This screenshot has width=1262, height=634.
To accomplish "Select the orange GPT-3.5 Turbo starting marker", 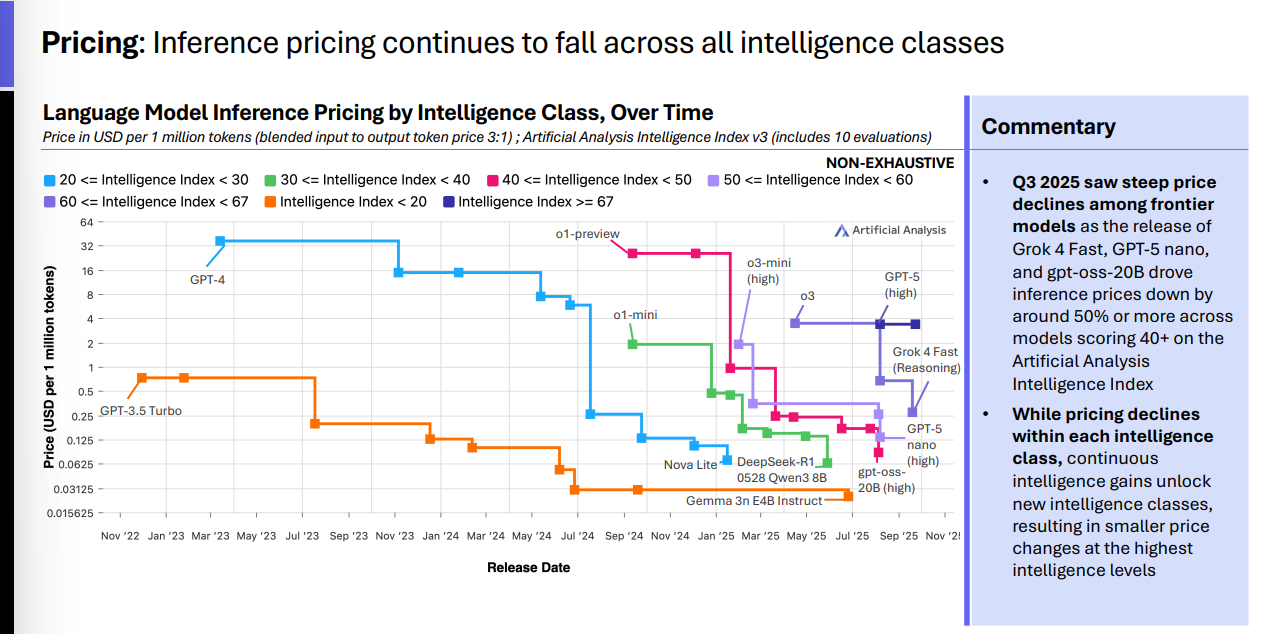I will point(142,377).
